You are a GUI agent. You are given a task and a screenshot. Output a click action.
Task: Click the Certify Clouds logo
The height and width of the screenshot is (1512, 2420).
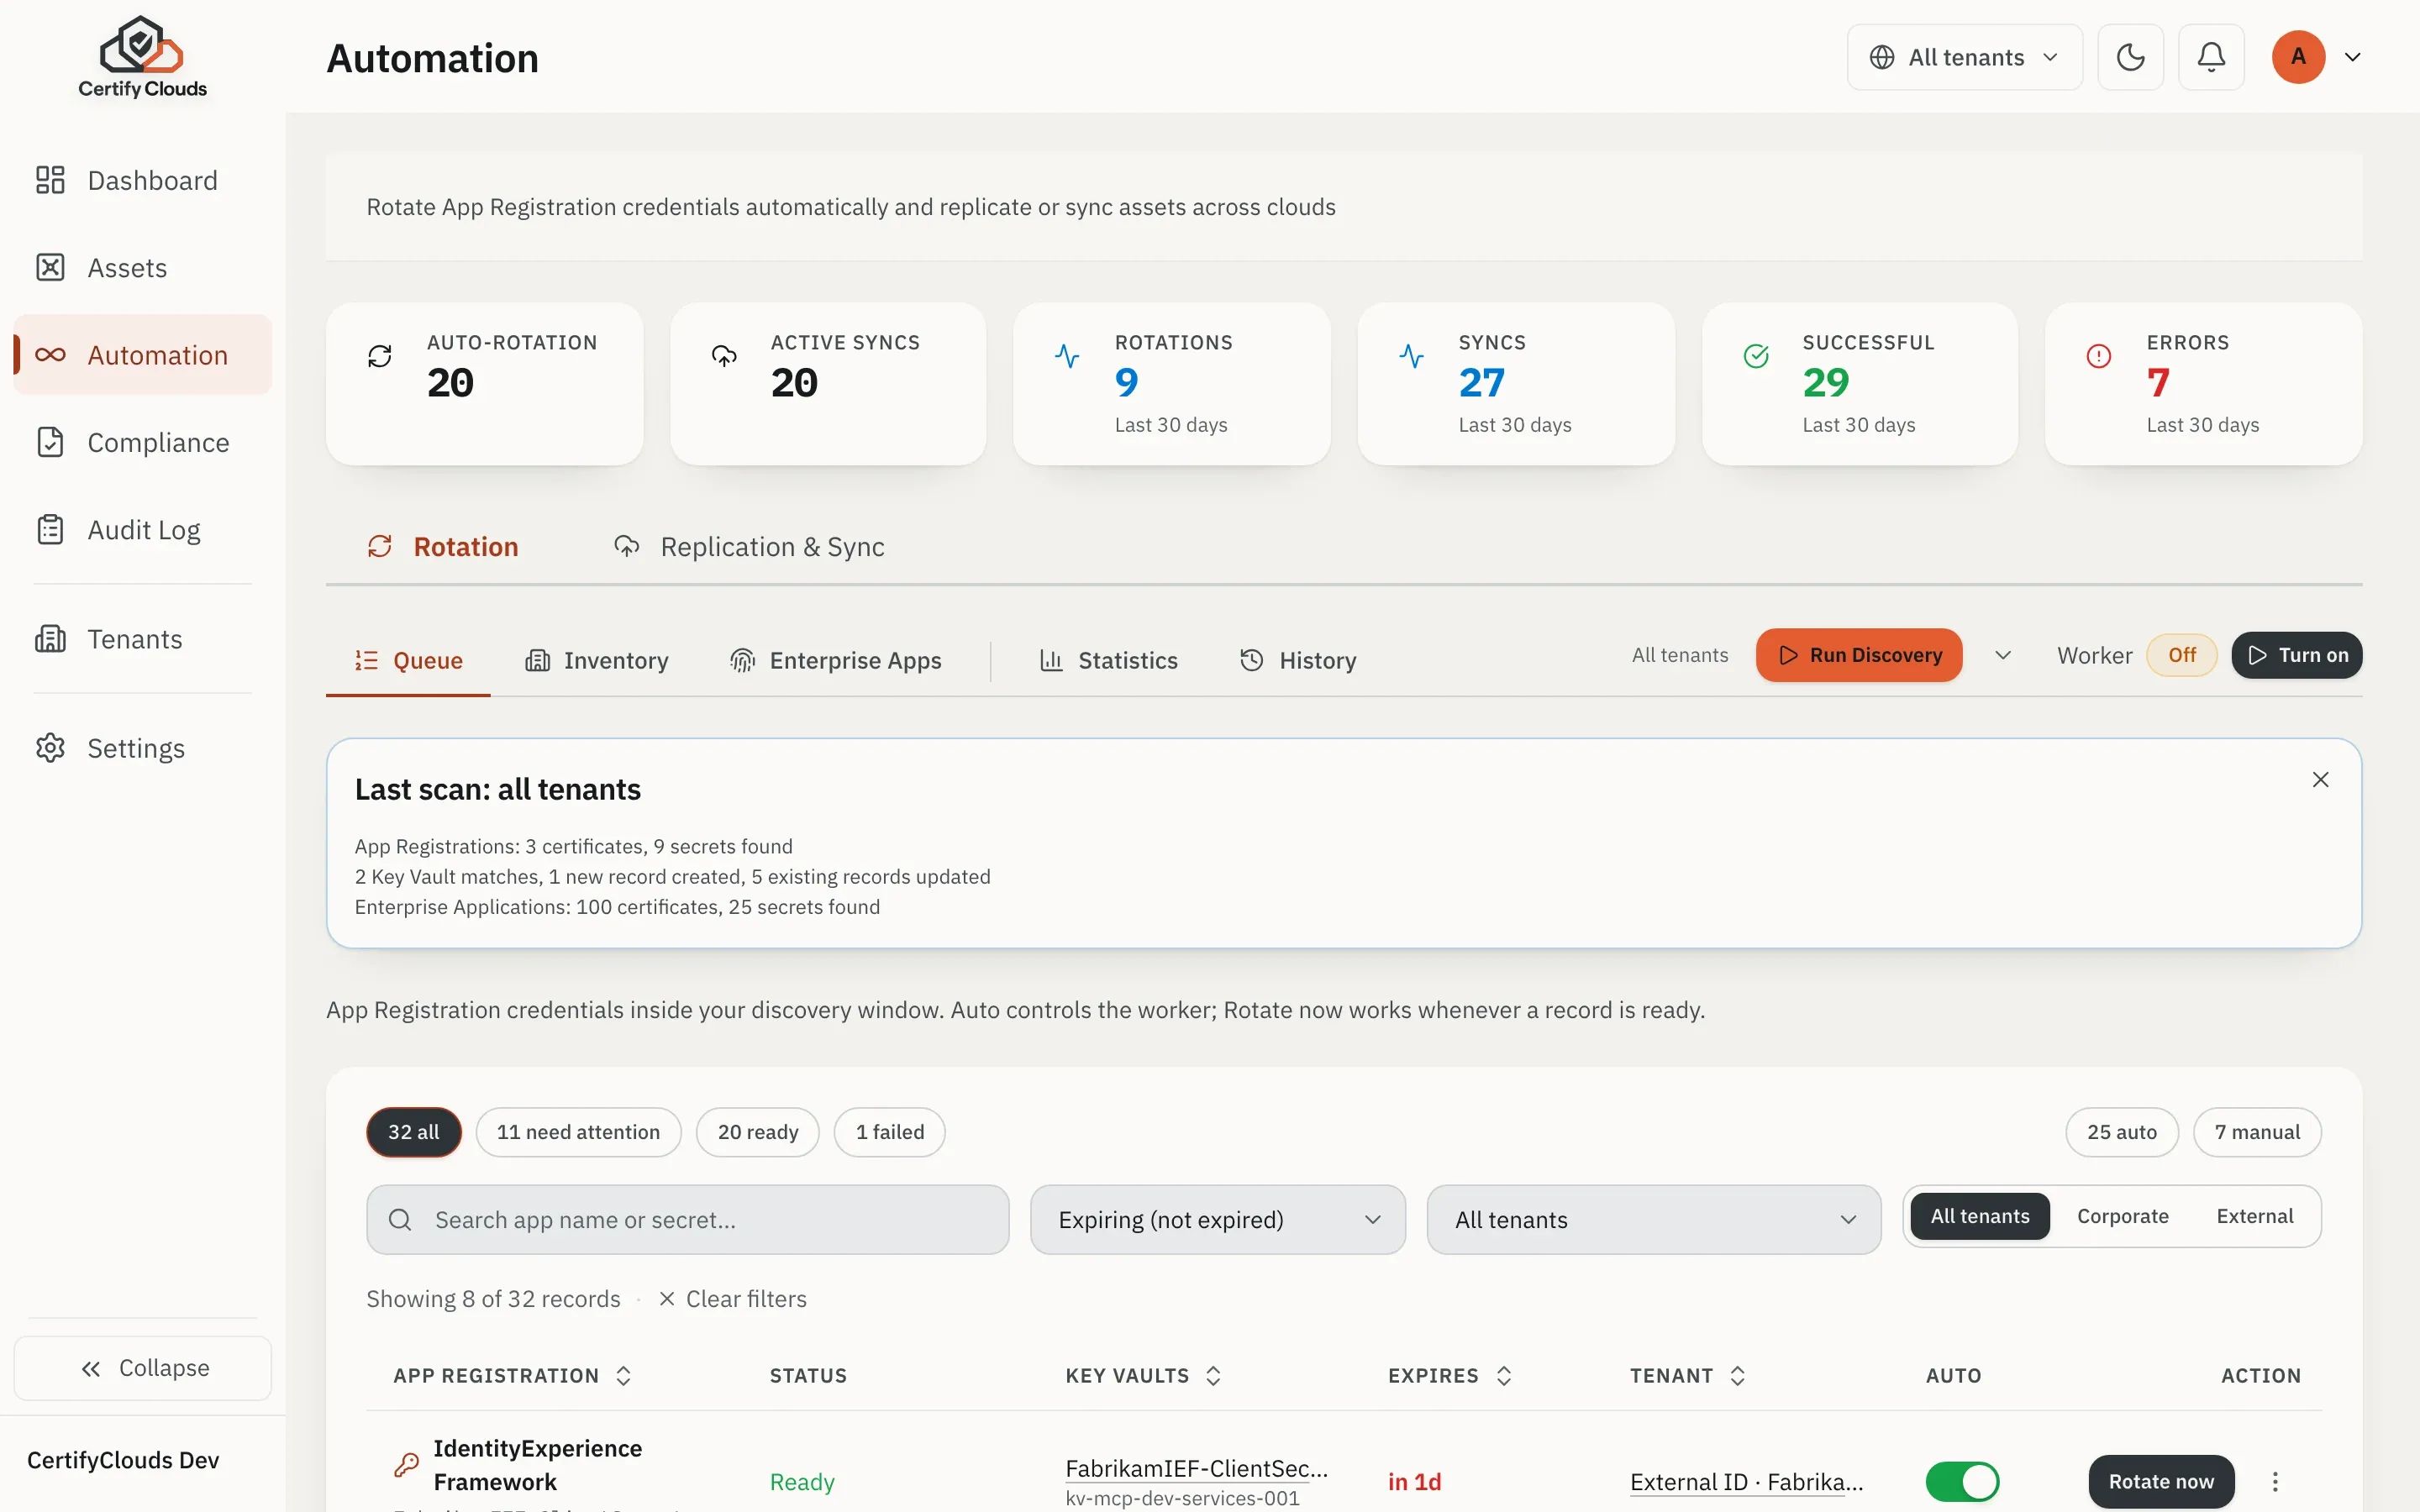click(x=142, y=57)
